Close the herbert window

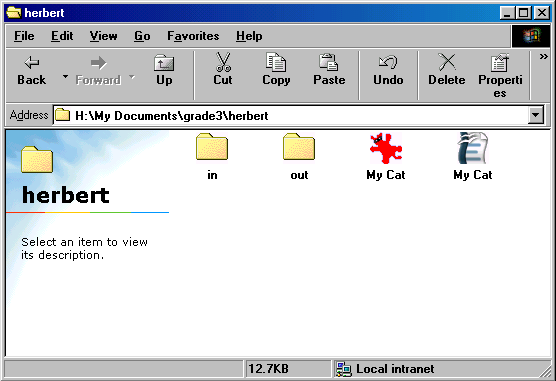click(x=542, y=13)
